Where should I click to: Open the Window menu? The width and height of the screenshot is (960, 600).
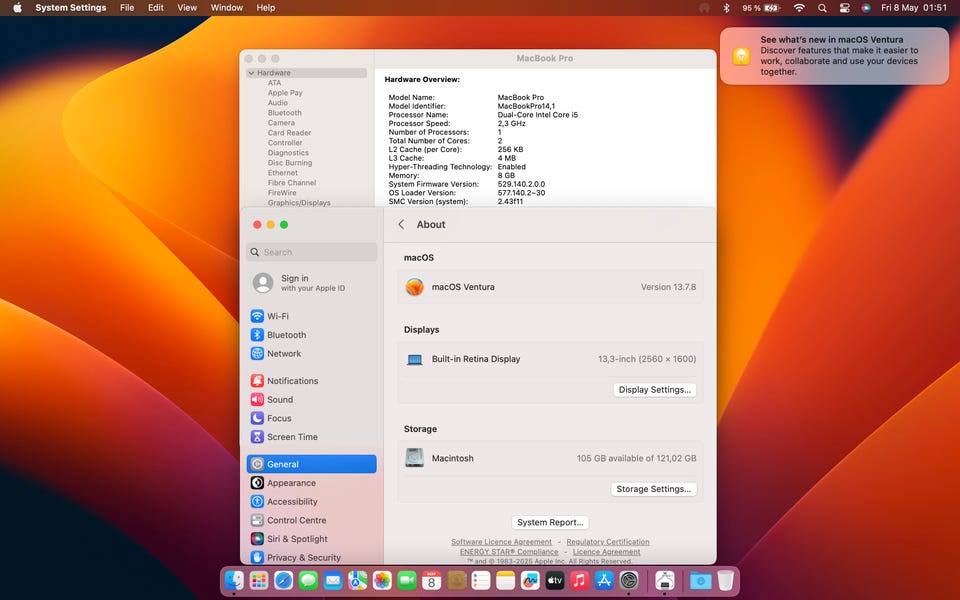pyautogui.click(x=227, y=8)
